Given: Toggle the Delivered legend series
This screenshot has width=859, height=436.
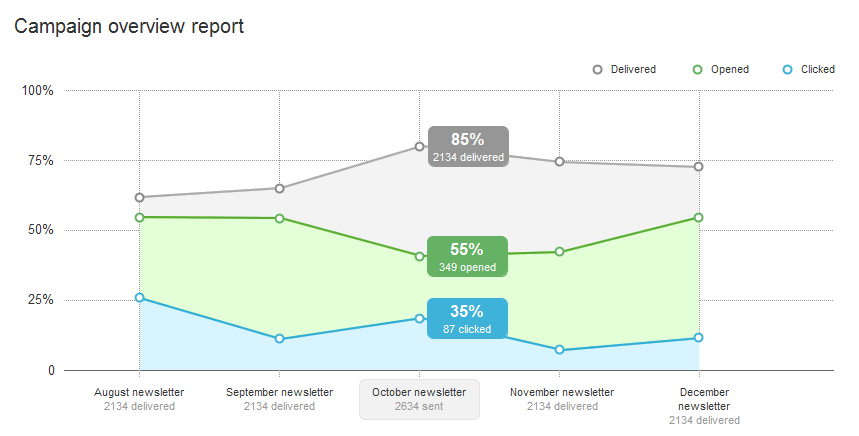Looking at the screenshot, I should point(624,70).
